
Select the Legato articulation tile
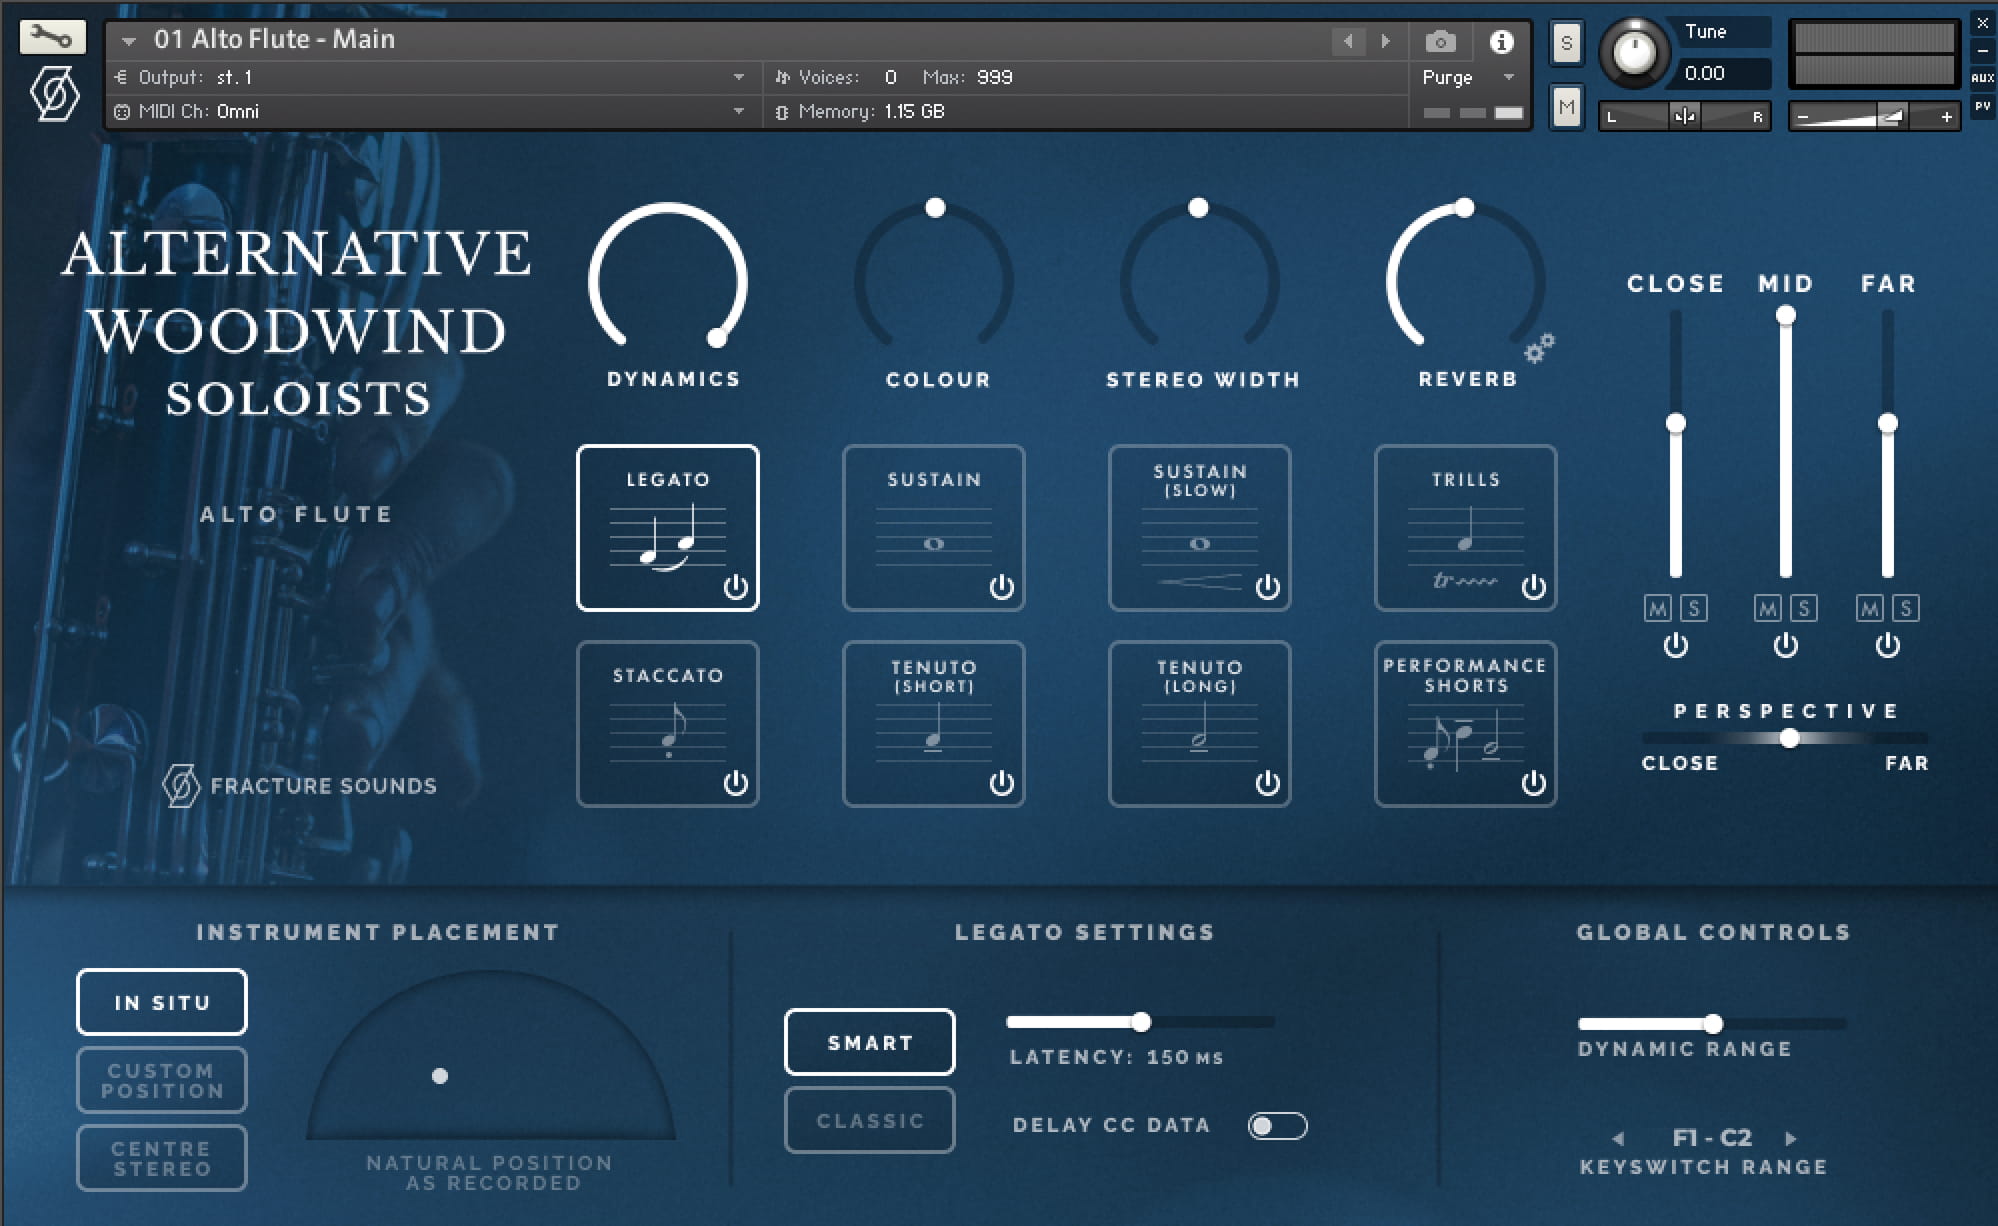(x=668, y=528)
